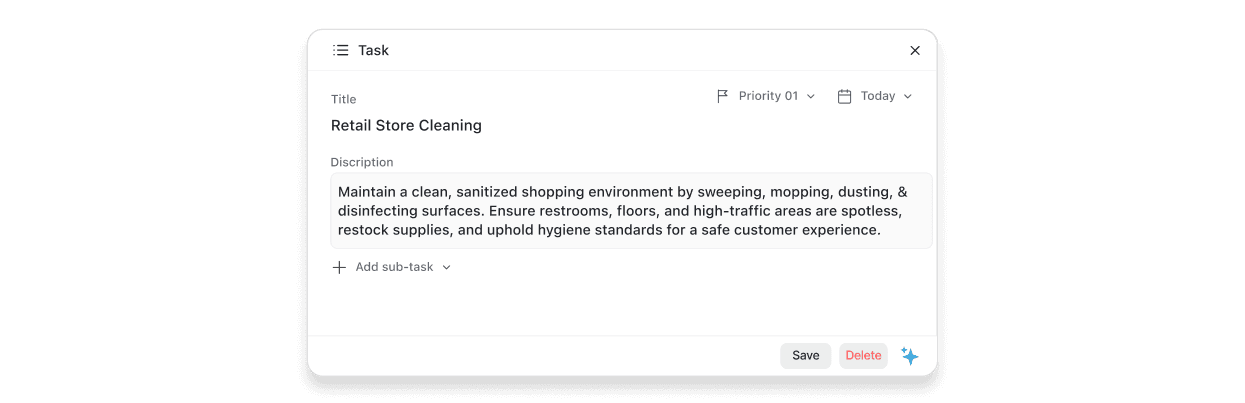Click the priority flag icon
The width and height of the screenshot is (1245, 403).
tap(723, 96)
